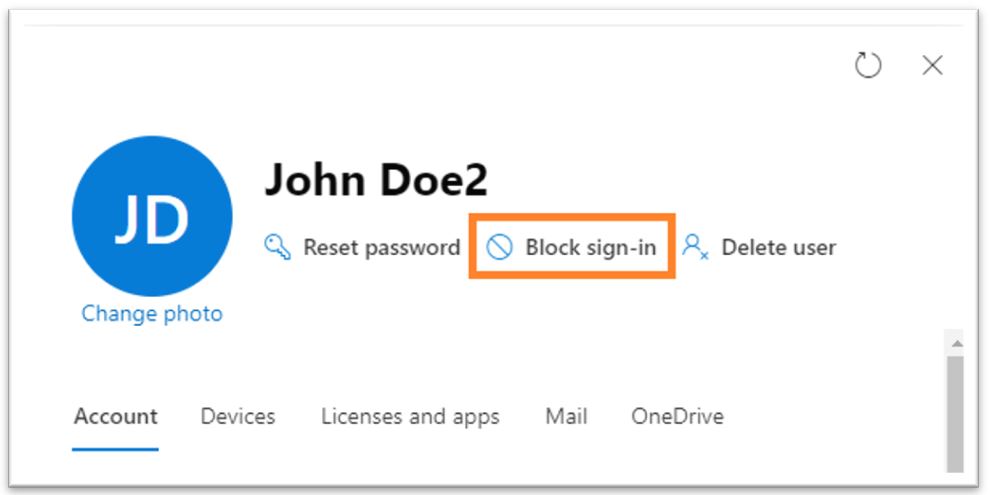Click the key icon for Reset password
The width and height of the screenshot is (990, 495).
pyautogui.click(x=277, y=248)
